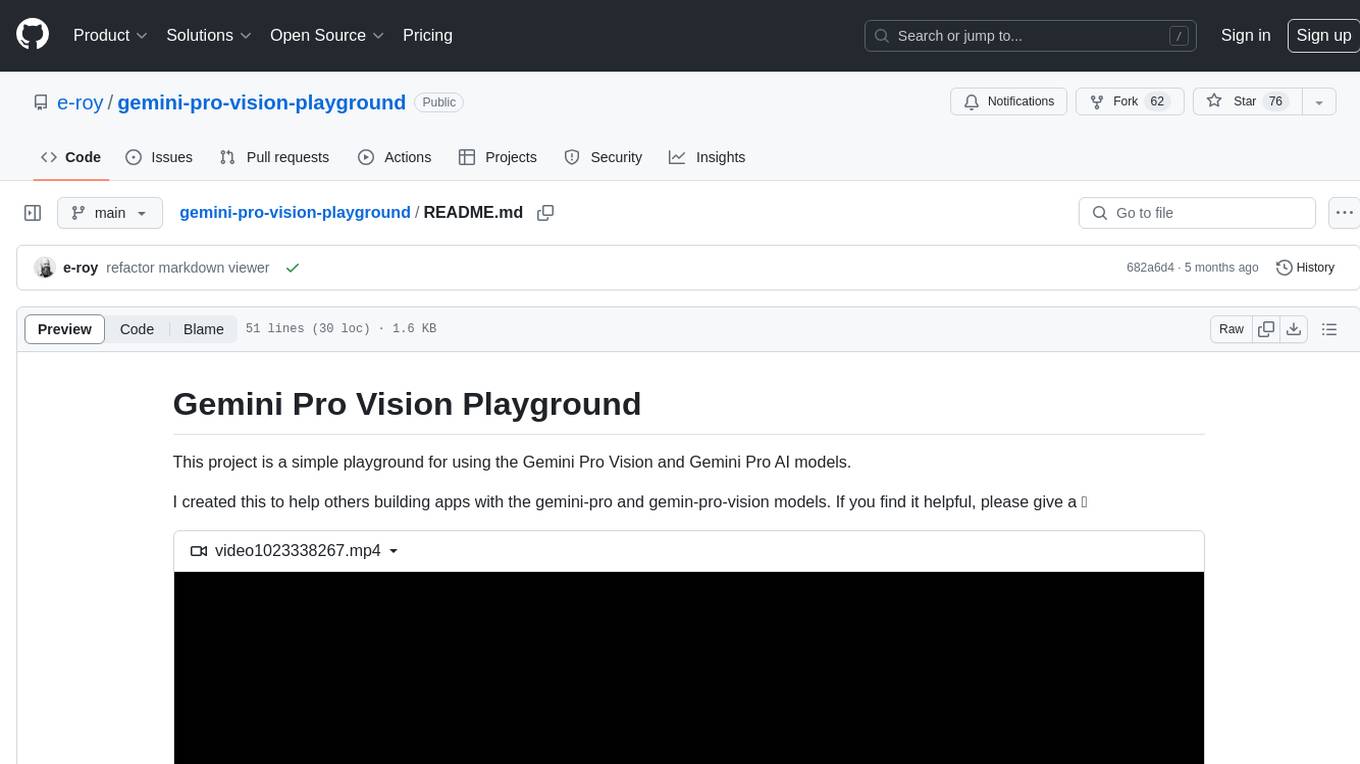Open the e-roy owner profile link
The image size is (1360, 764).
pos(80,102)
